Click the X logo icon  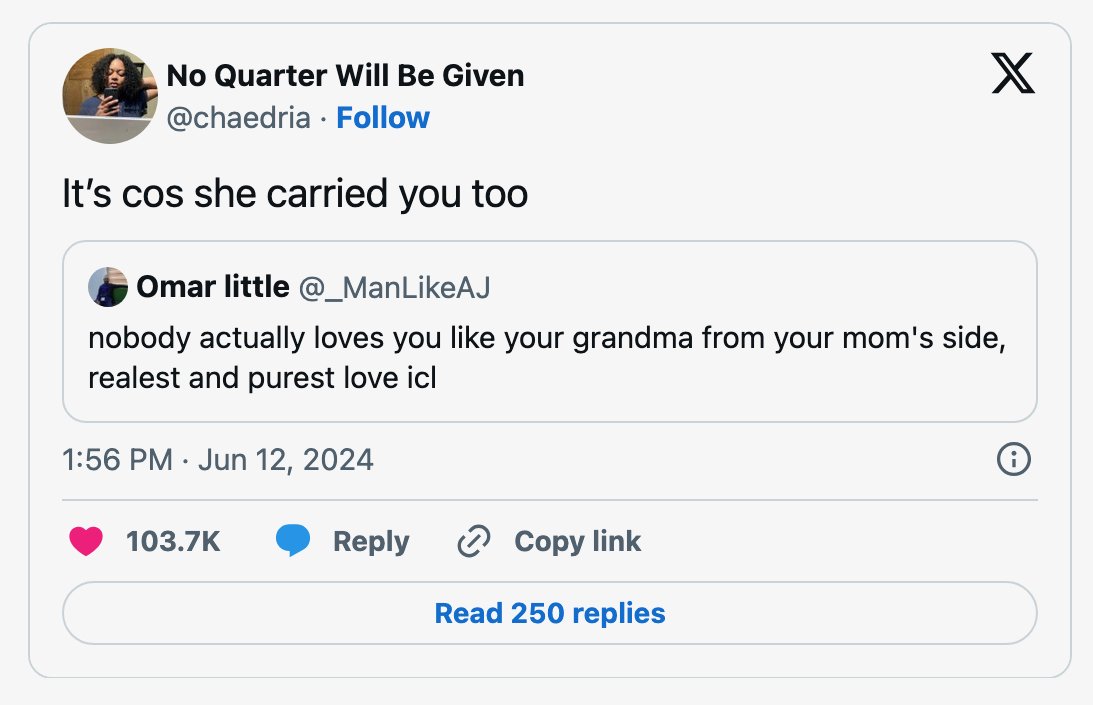click(x=1013, y=73)
